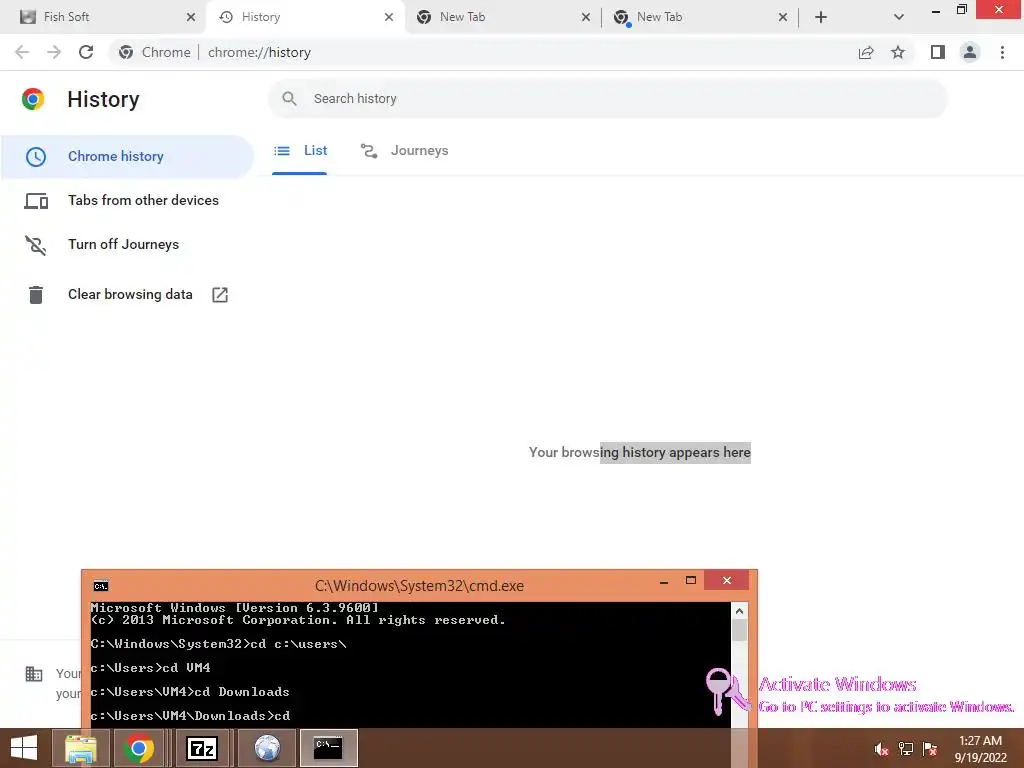Open File Explorer from the taskbar
This screenshot has height=768, width=1024.
tap(80, 748)
